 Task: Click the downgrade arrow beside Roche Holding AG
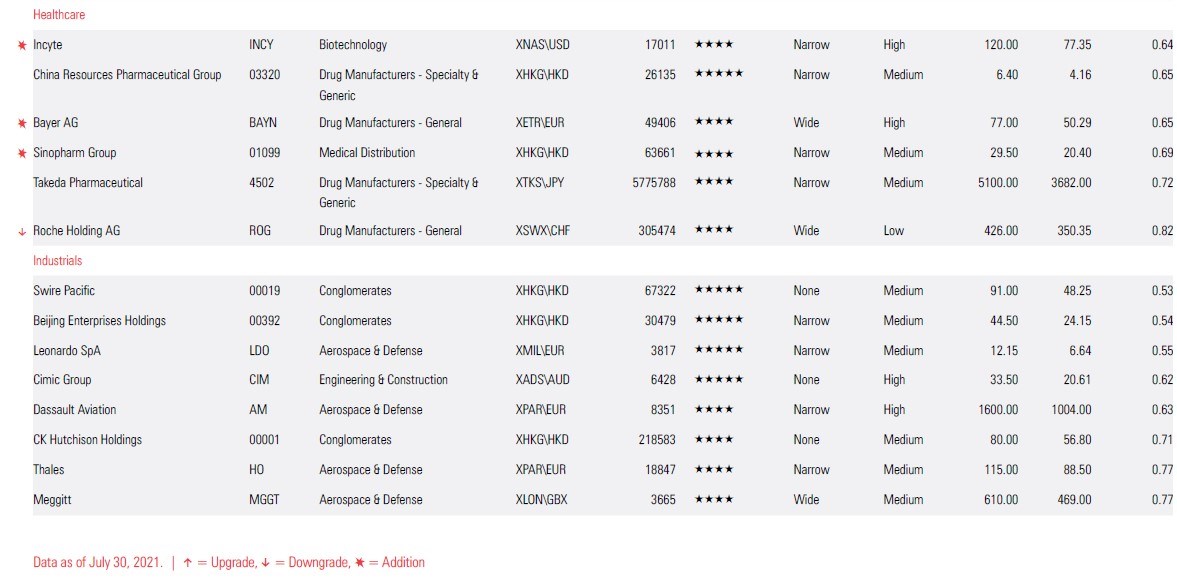click(22, 231)
